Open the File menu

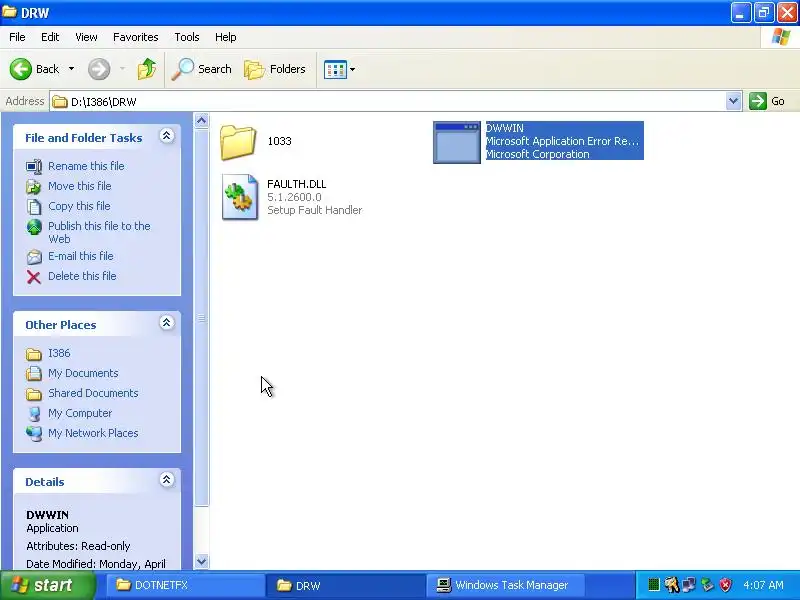pyautogui.click(x=17, y=37)
